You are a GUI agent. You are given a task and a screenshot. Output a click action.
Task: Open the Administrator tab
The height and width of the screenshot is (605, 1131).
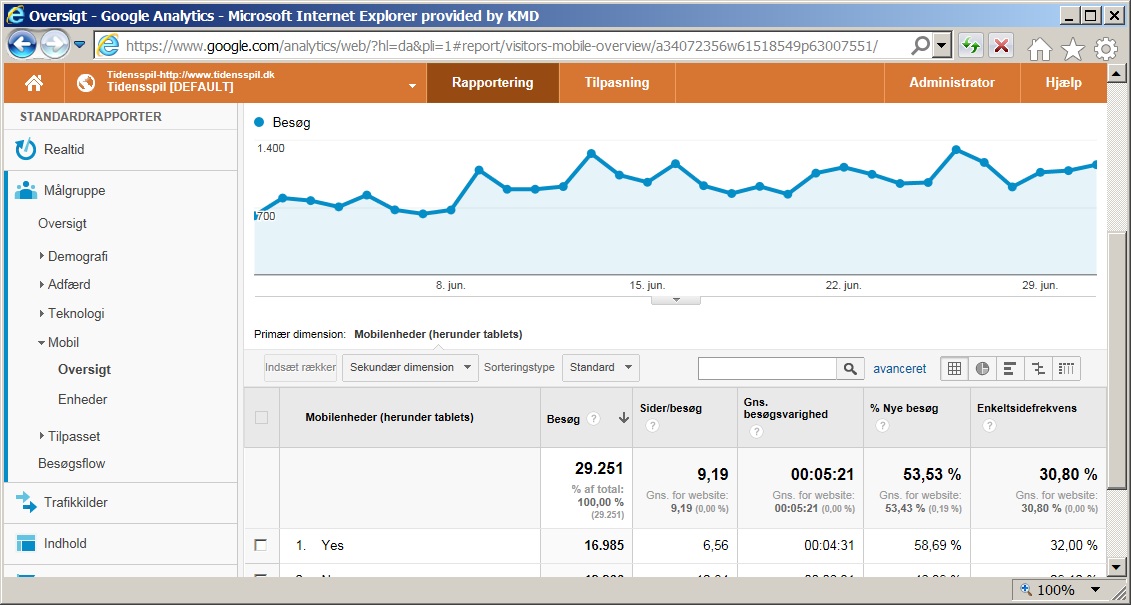pyautogui.click(x=951, y=83)
